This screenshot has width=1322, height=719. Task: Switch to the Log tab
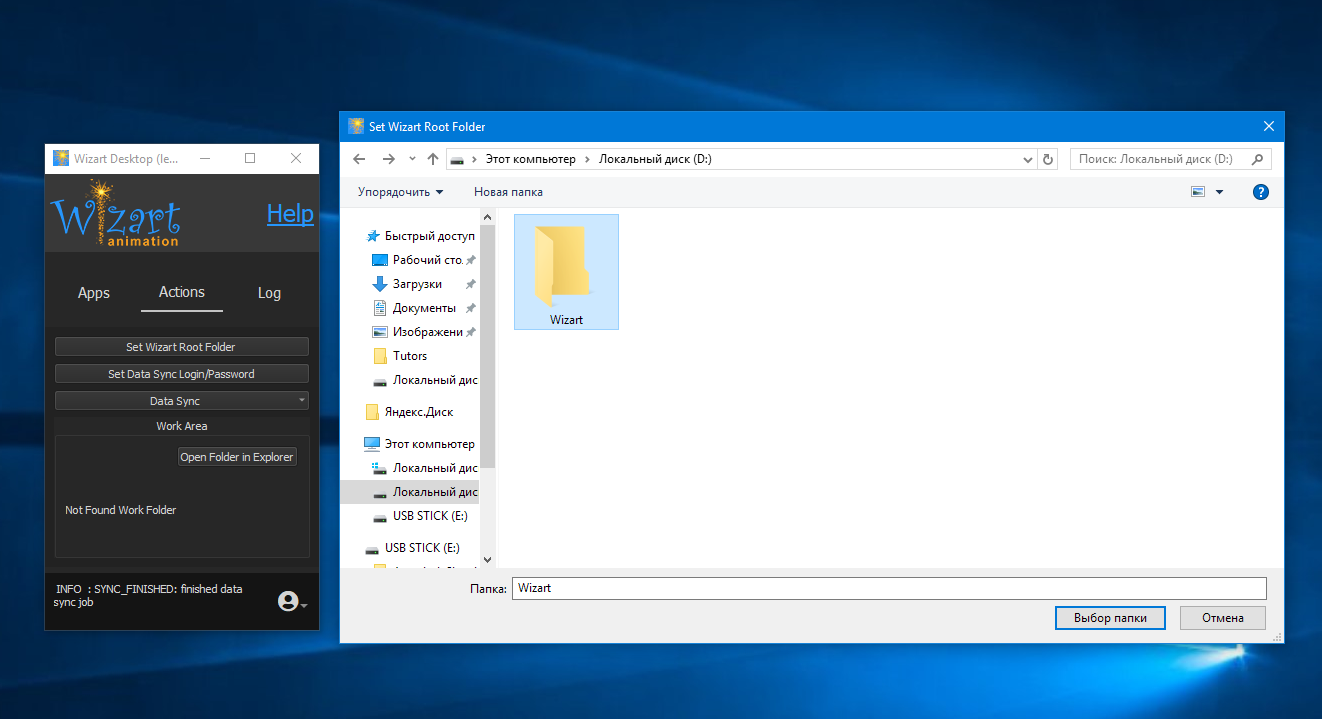268,292
